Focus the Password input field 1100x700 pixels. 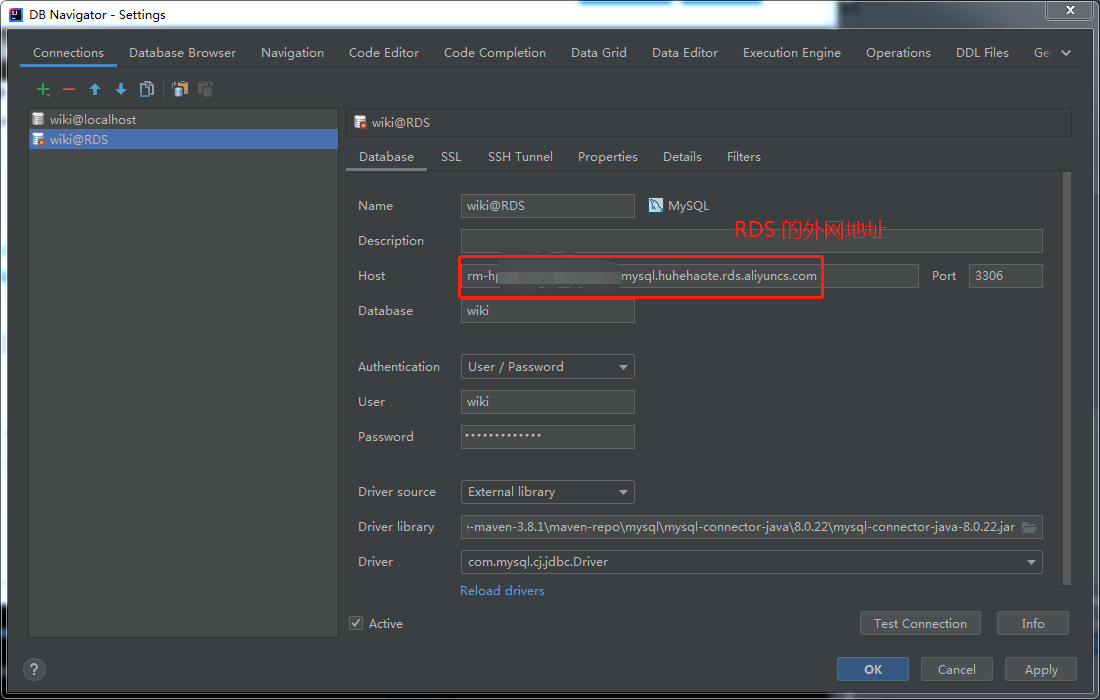[x=547, y=437]
